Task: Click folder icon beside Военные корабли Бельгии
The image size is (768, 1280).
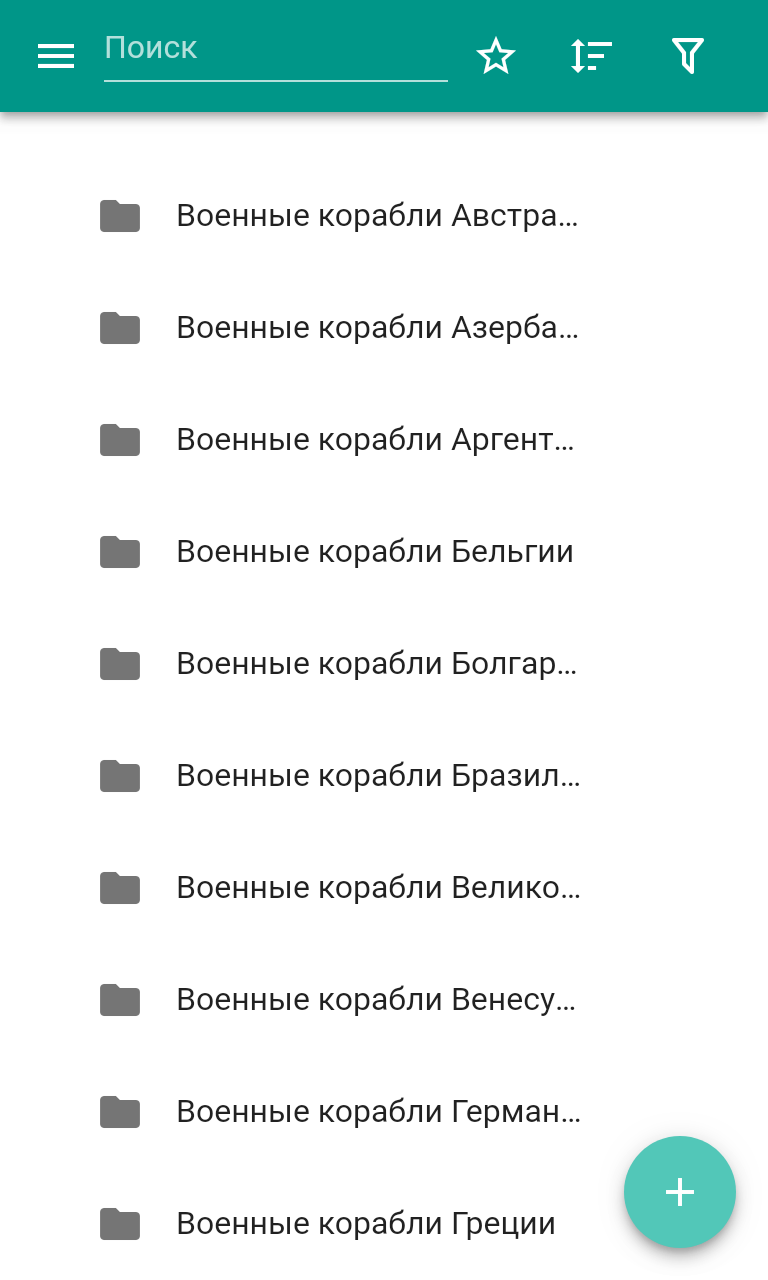Action: 120,552
